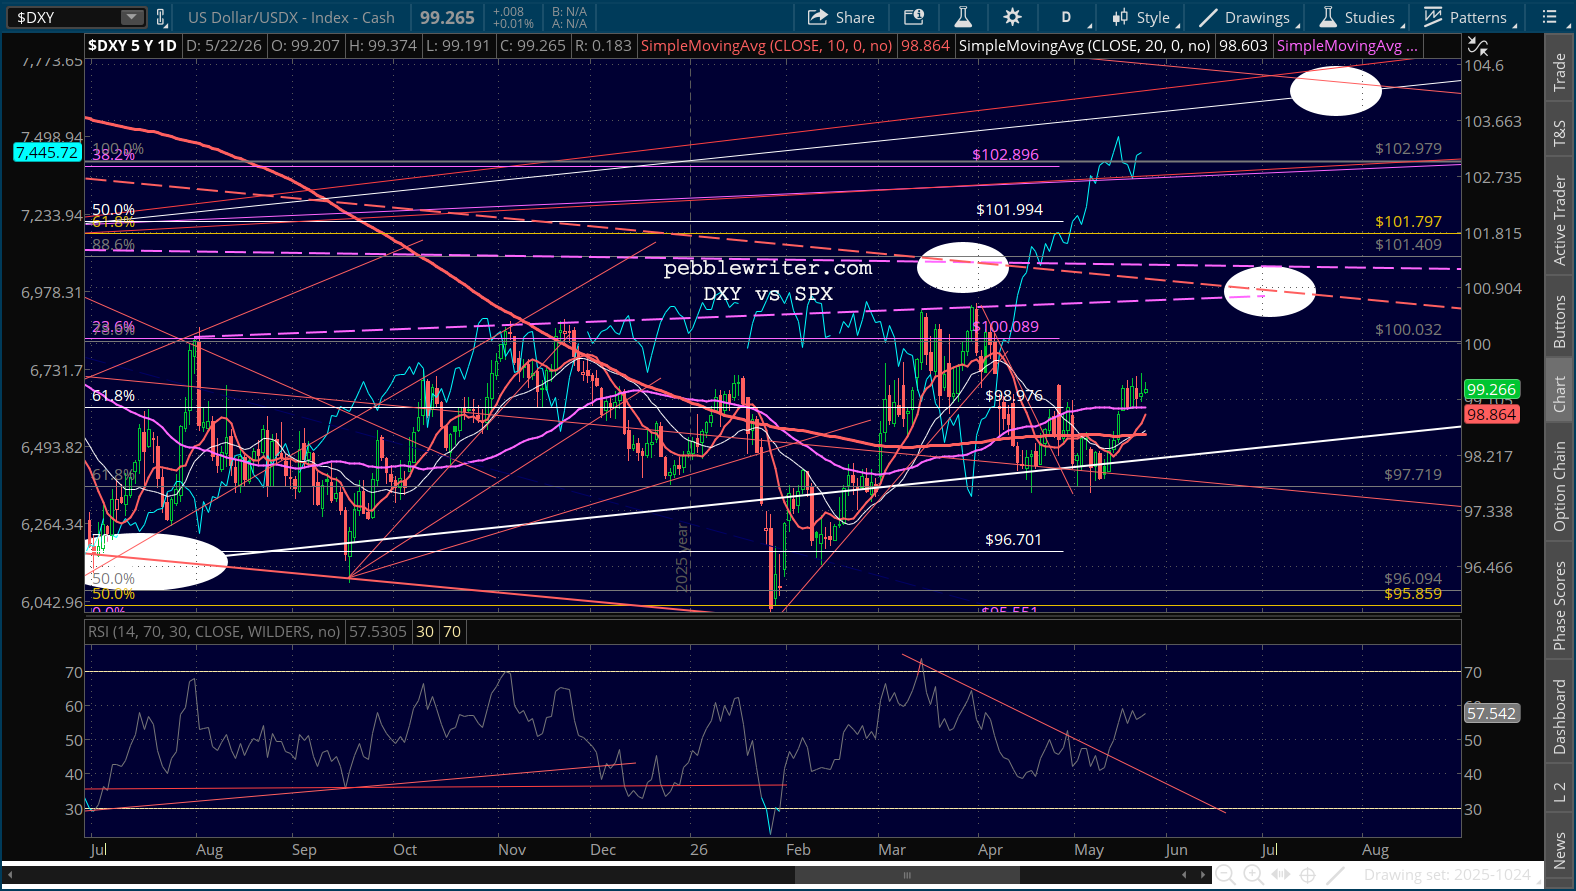The image size is (1576, 891).
Task: Click the D timeframe aggregation selector
Action: (1066, 17)
